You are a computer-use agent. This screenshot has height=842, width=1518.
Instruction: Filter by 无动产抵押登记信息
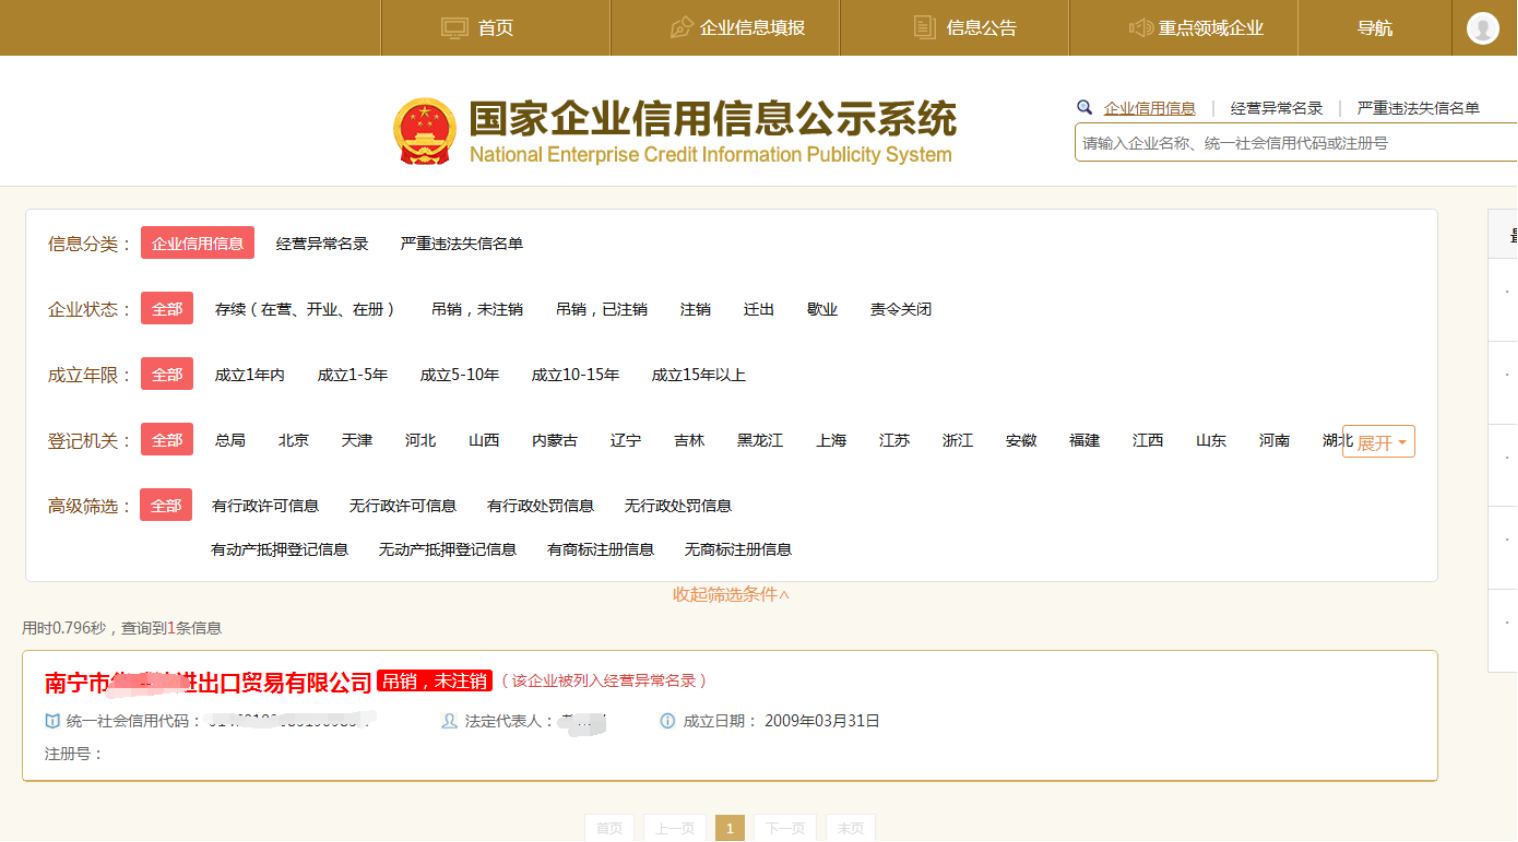coord(447,550)
